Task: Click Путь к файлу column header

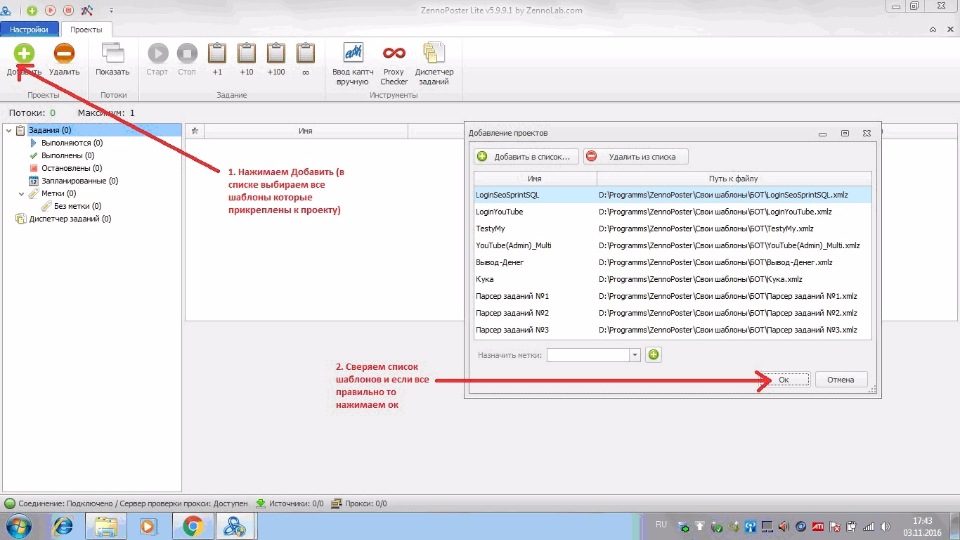Action: pos(733,179)
